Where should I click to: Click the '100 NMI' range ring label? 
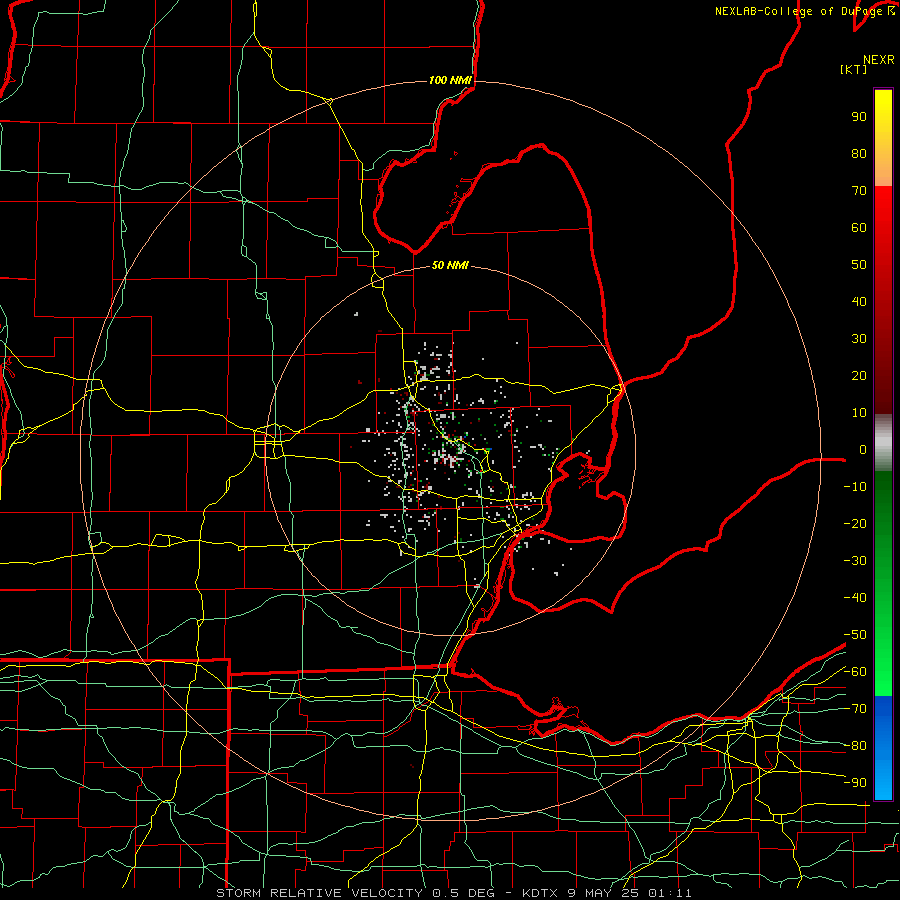450,80
